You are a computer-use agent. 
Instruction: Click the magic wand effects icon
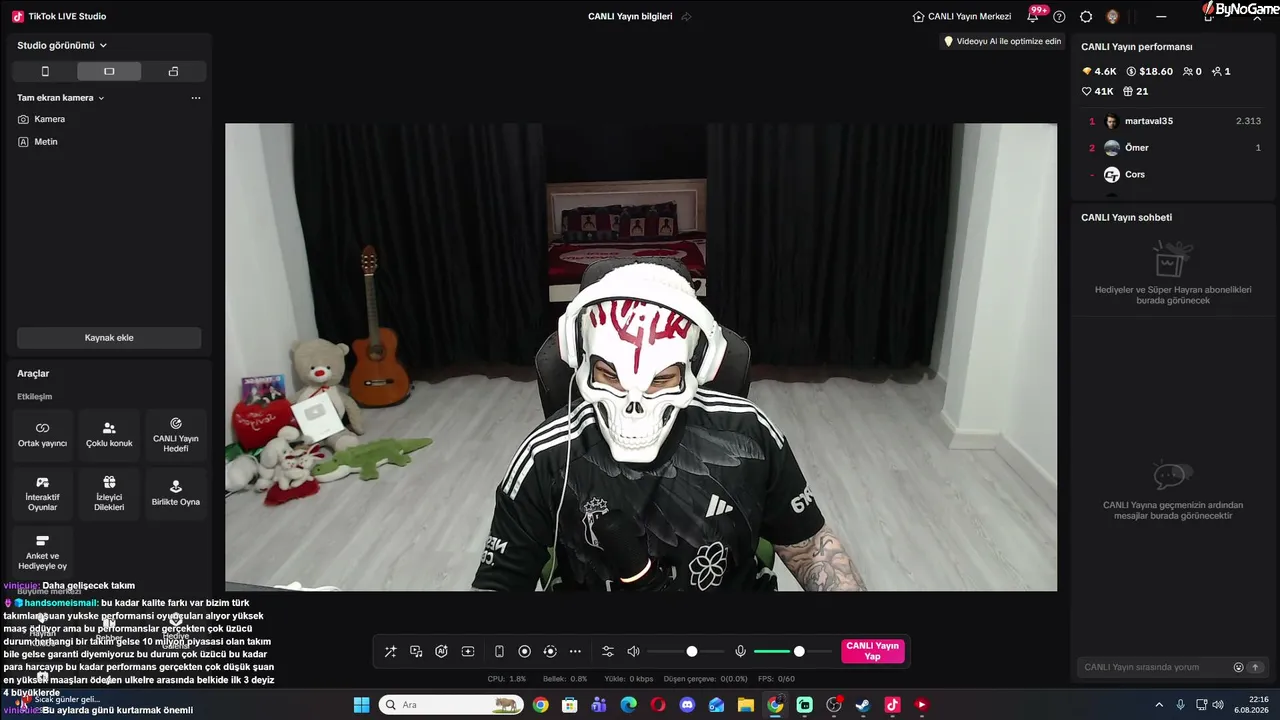(391, 652)
